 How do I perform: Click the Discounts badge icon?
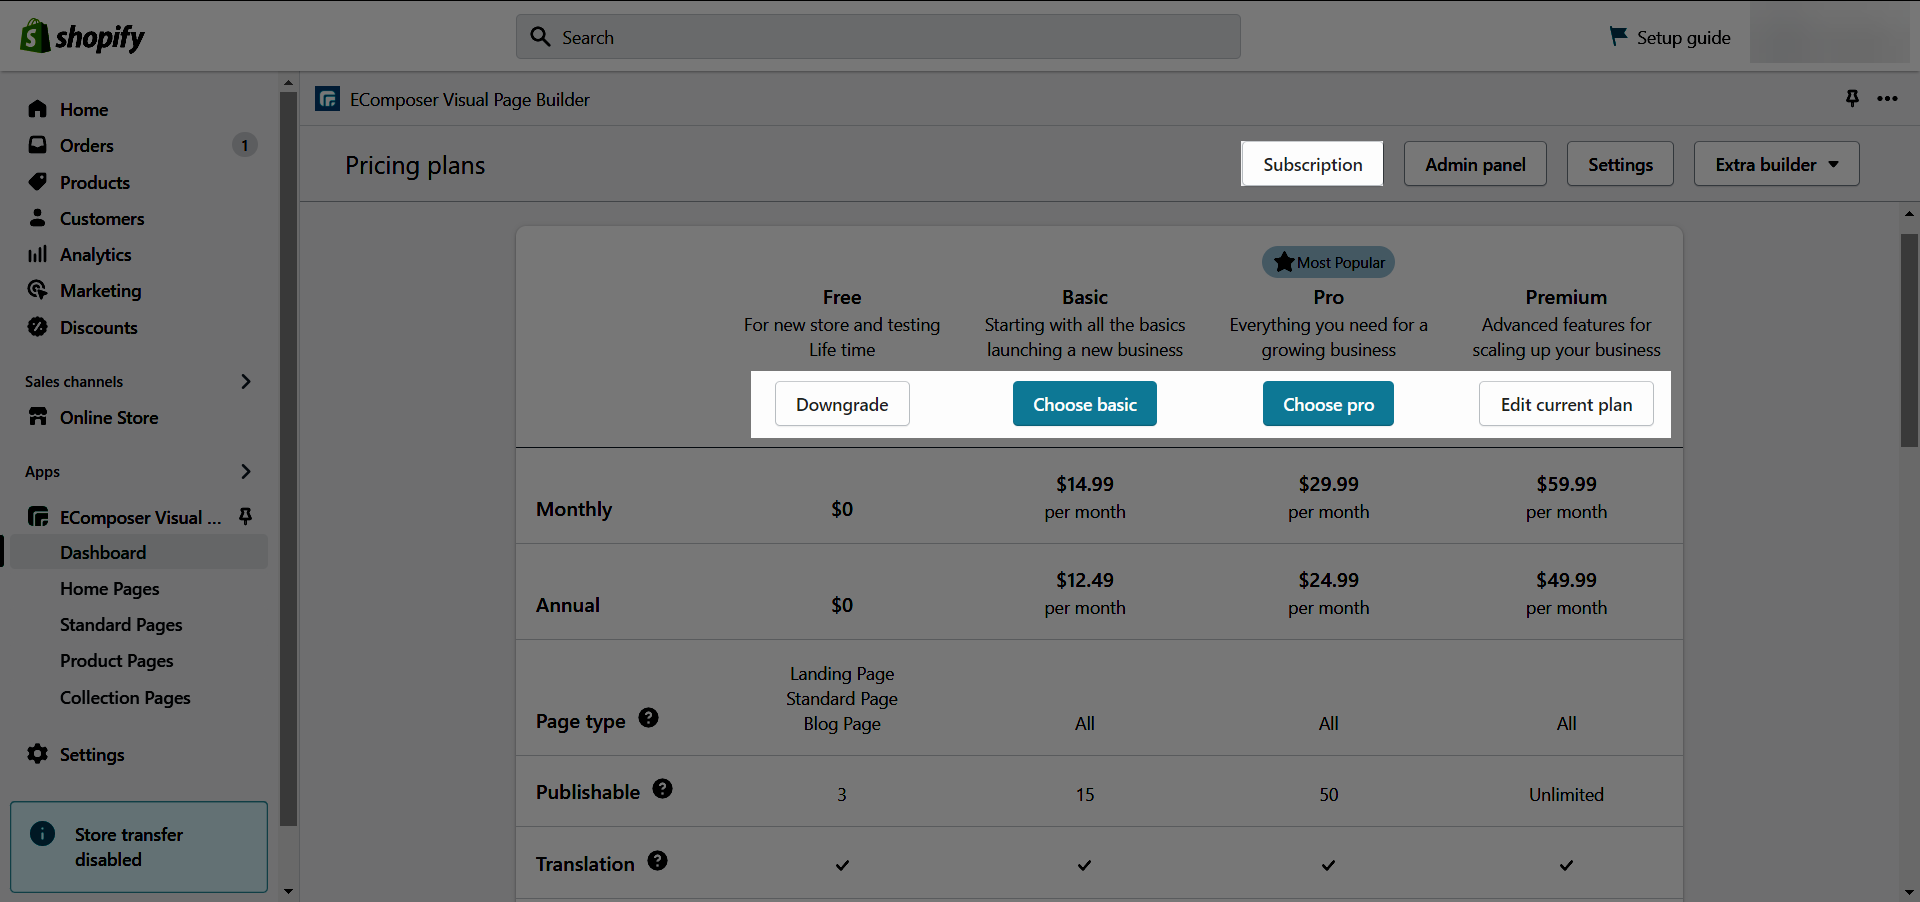point(38,327)
